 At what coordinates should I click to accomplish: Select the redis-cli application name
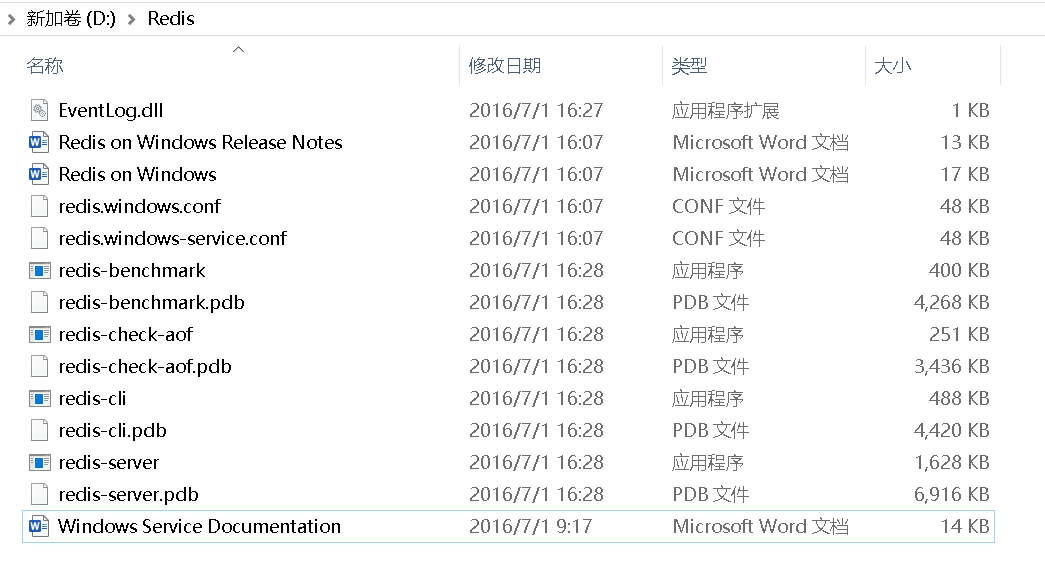(92, 398)
